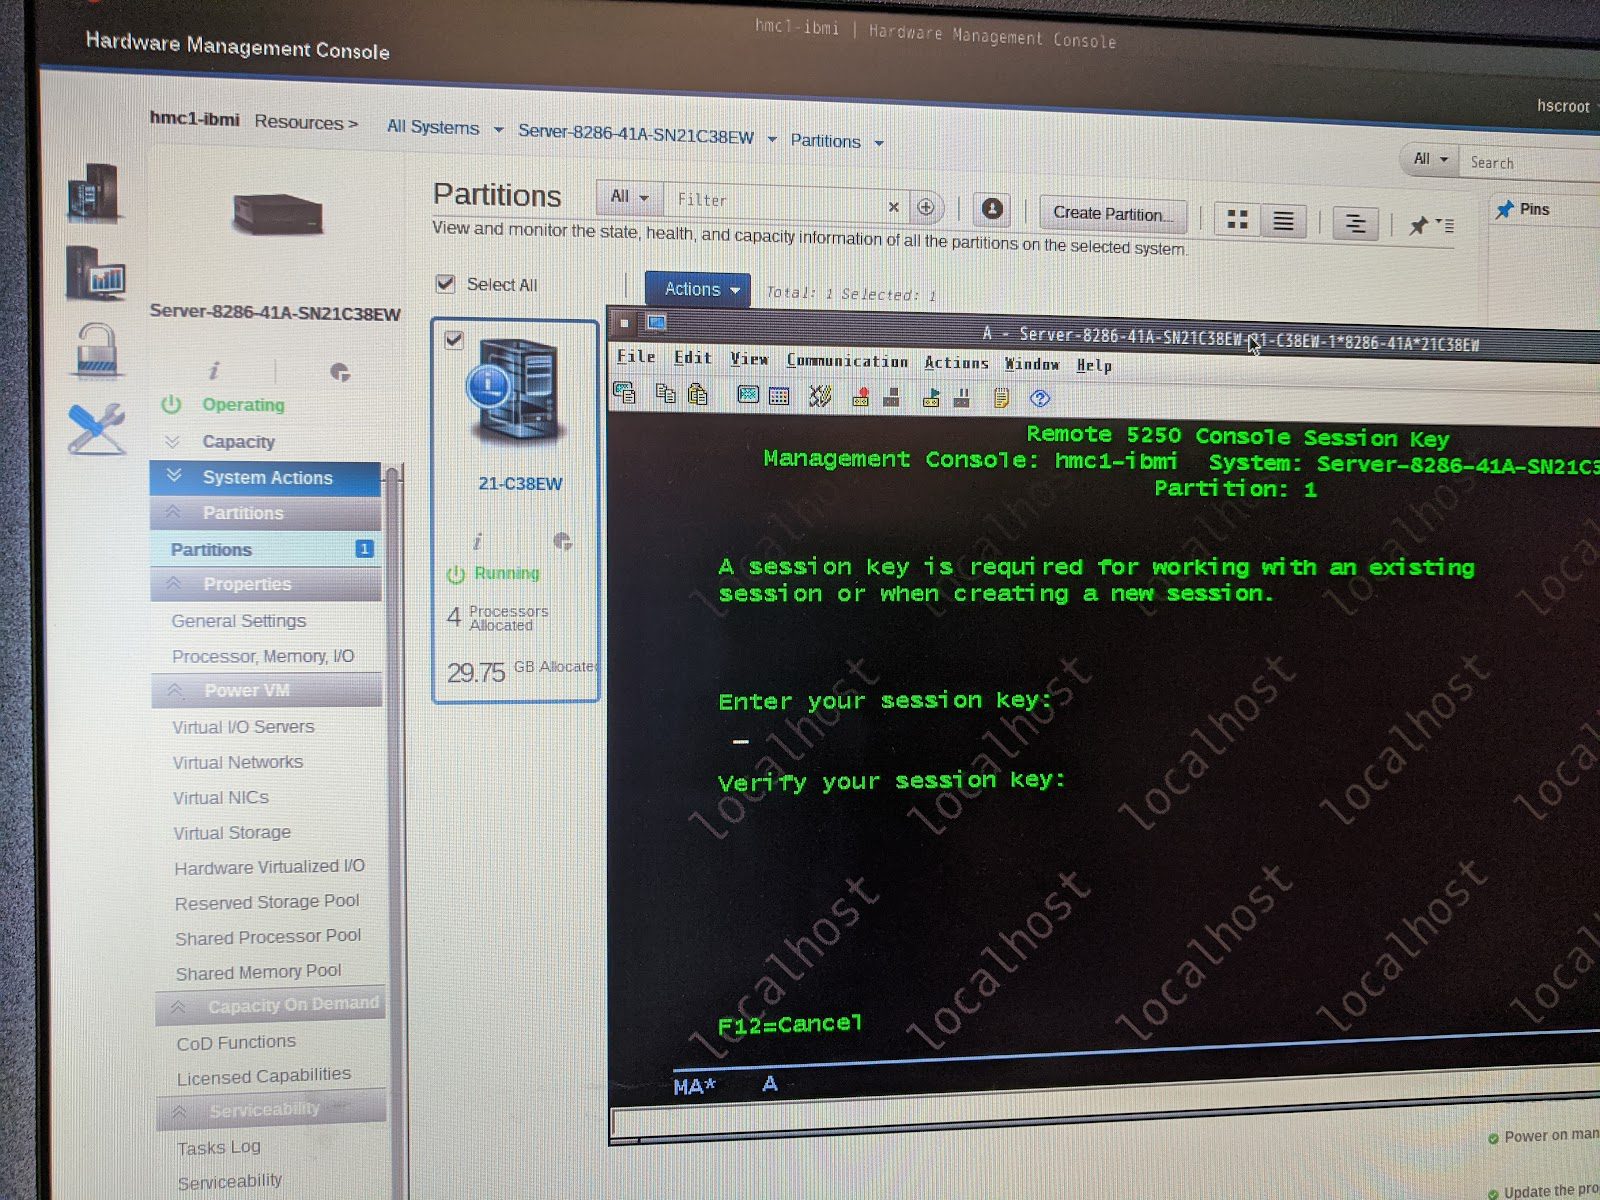The height and width of the screenshot is (1200, 1600).
Task: Open the Help icon in the 5250 toolbar
Action: point(1040,397)
